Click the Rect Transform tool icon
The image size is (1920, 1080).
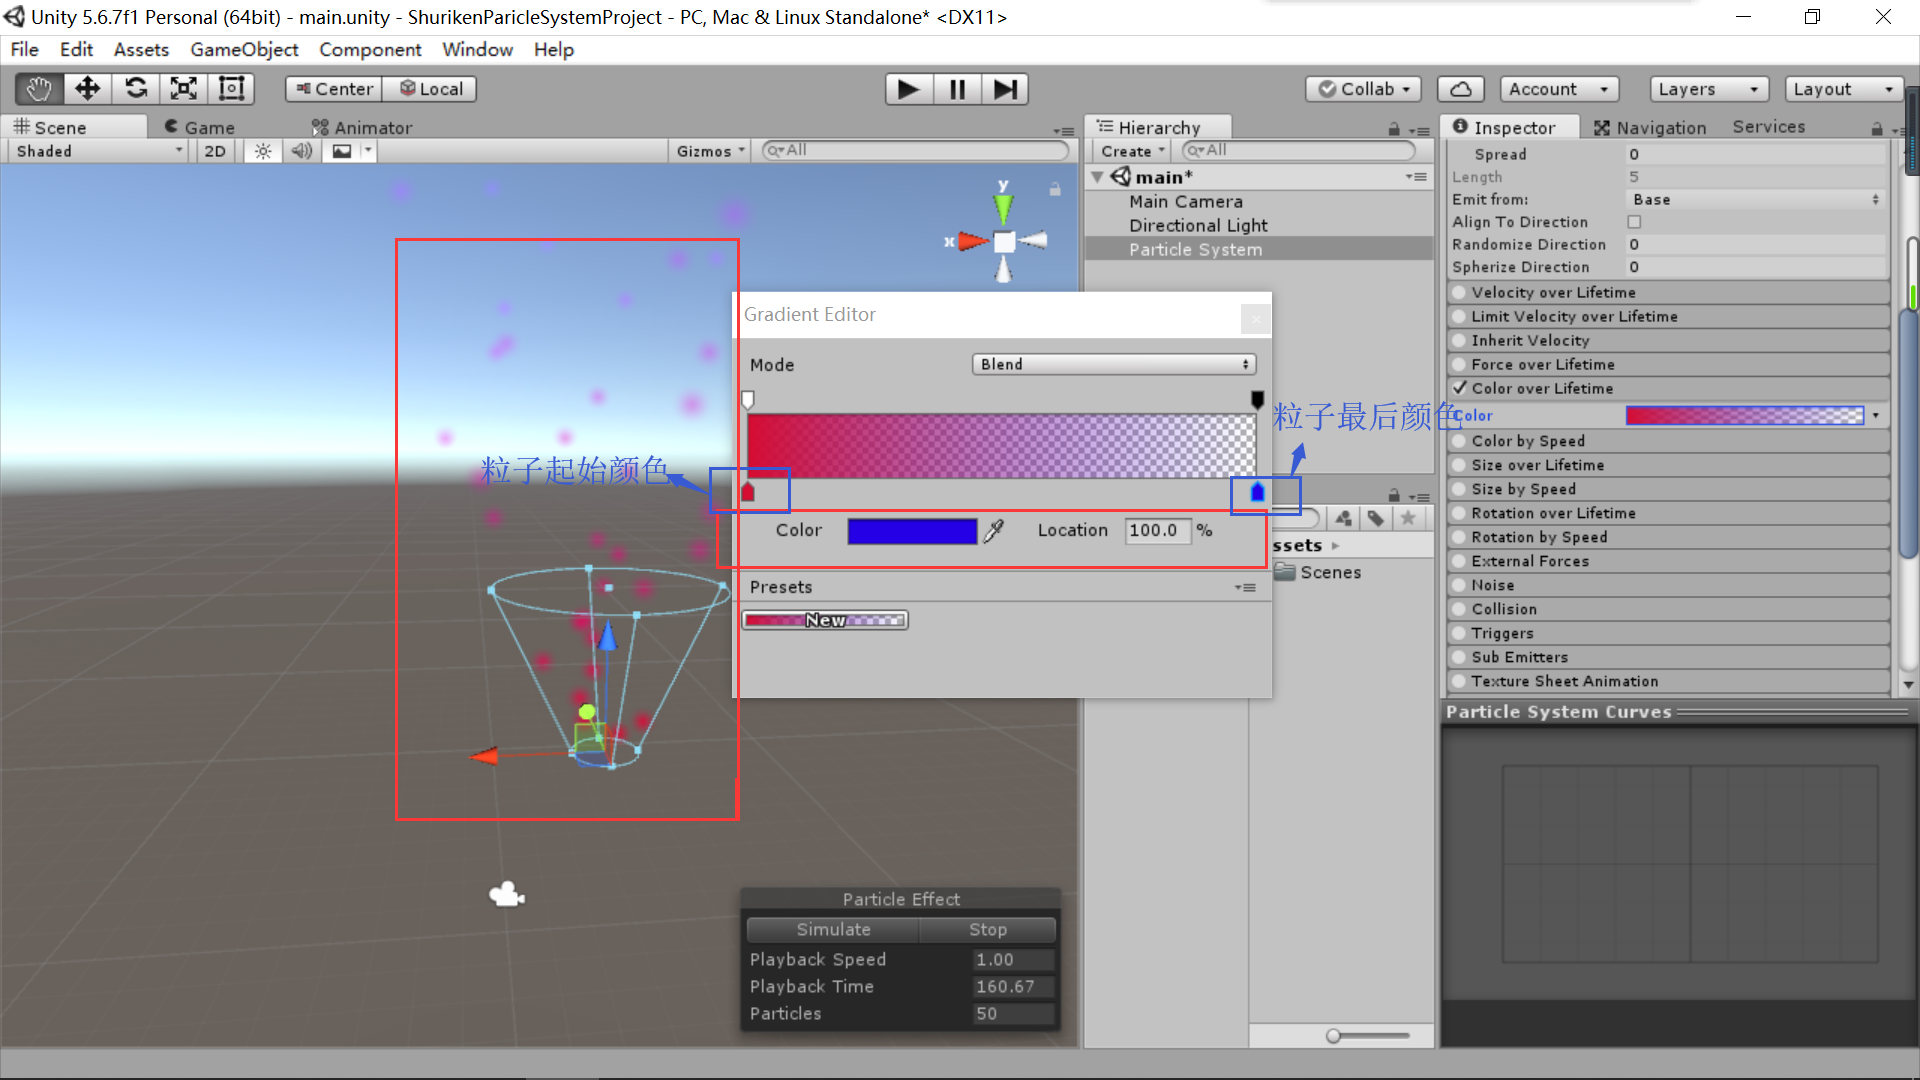(x=231, y=87)
